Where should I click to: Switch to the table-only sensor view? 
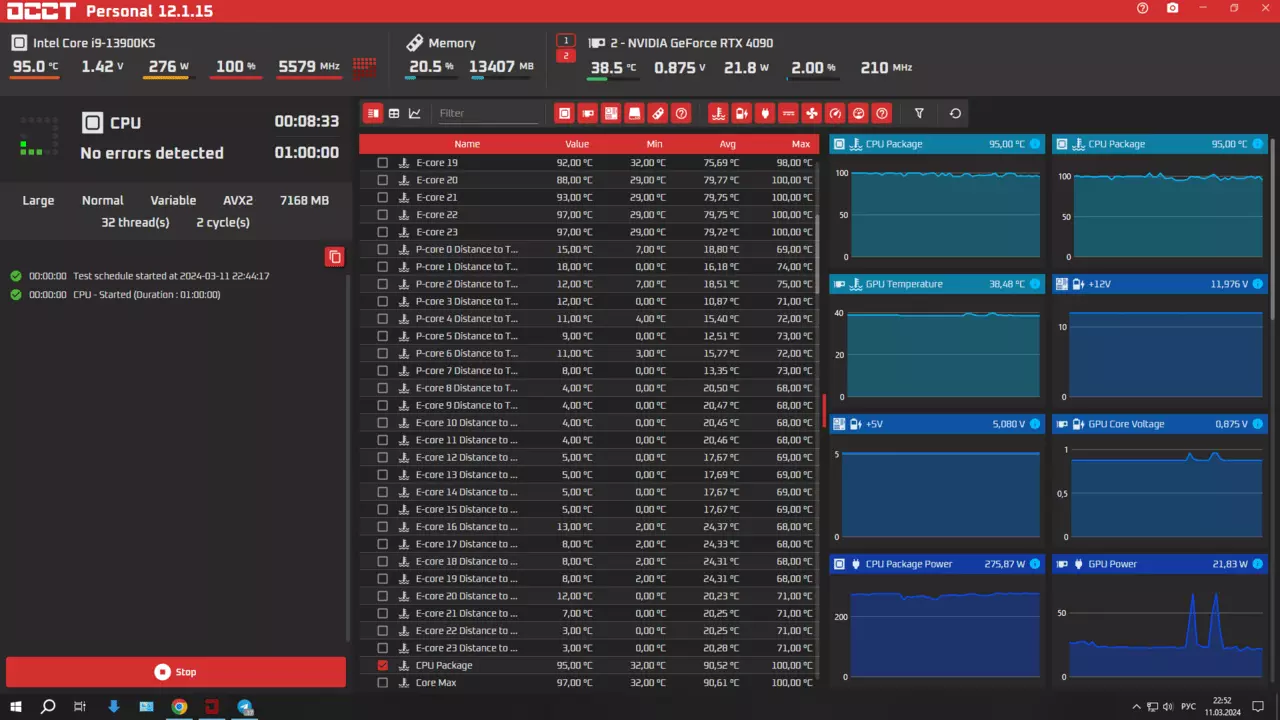394,113
